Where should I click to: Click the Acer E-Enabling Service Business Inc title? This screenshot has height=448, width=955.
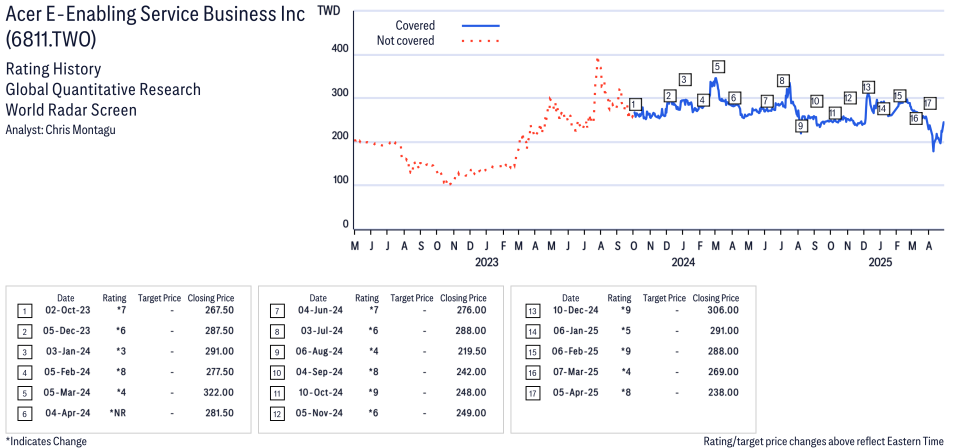(x=155, y=16)
